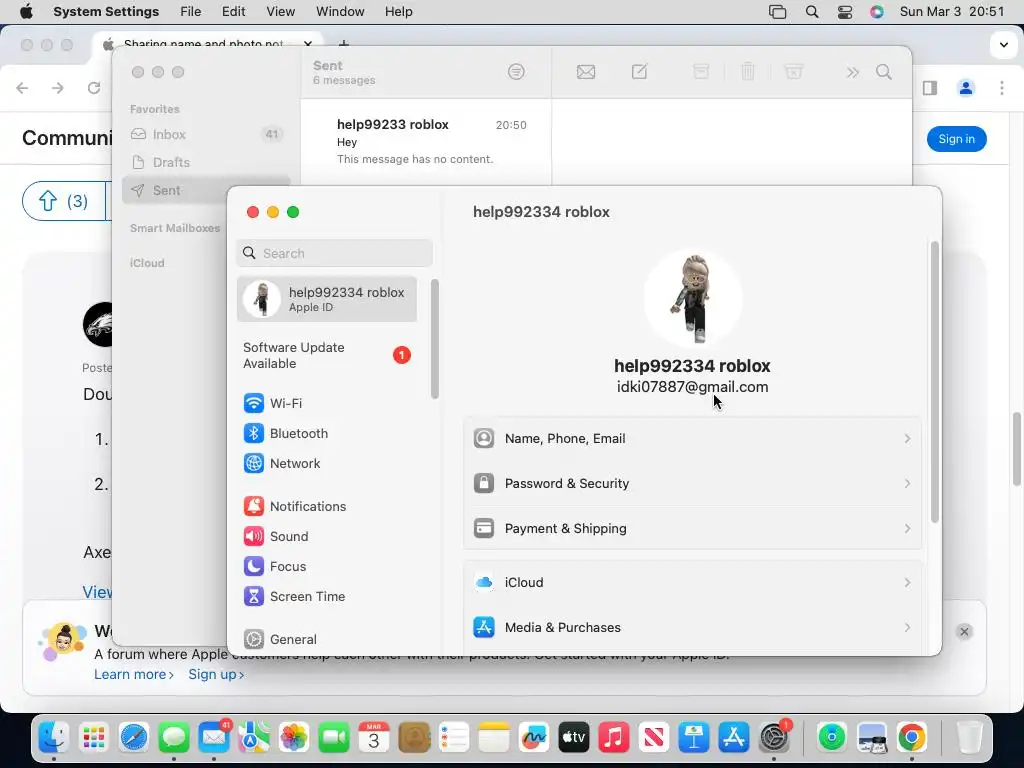Viewport: 1024px width, 768px height.
Task: Open Password & Security section
Action: tap(692, 483)
